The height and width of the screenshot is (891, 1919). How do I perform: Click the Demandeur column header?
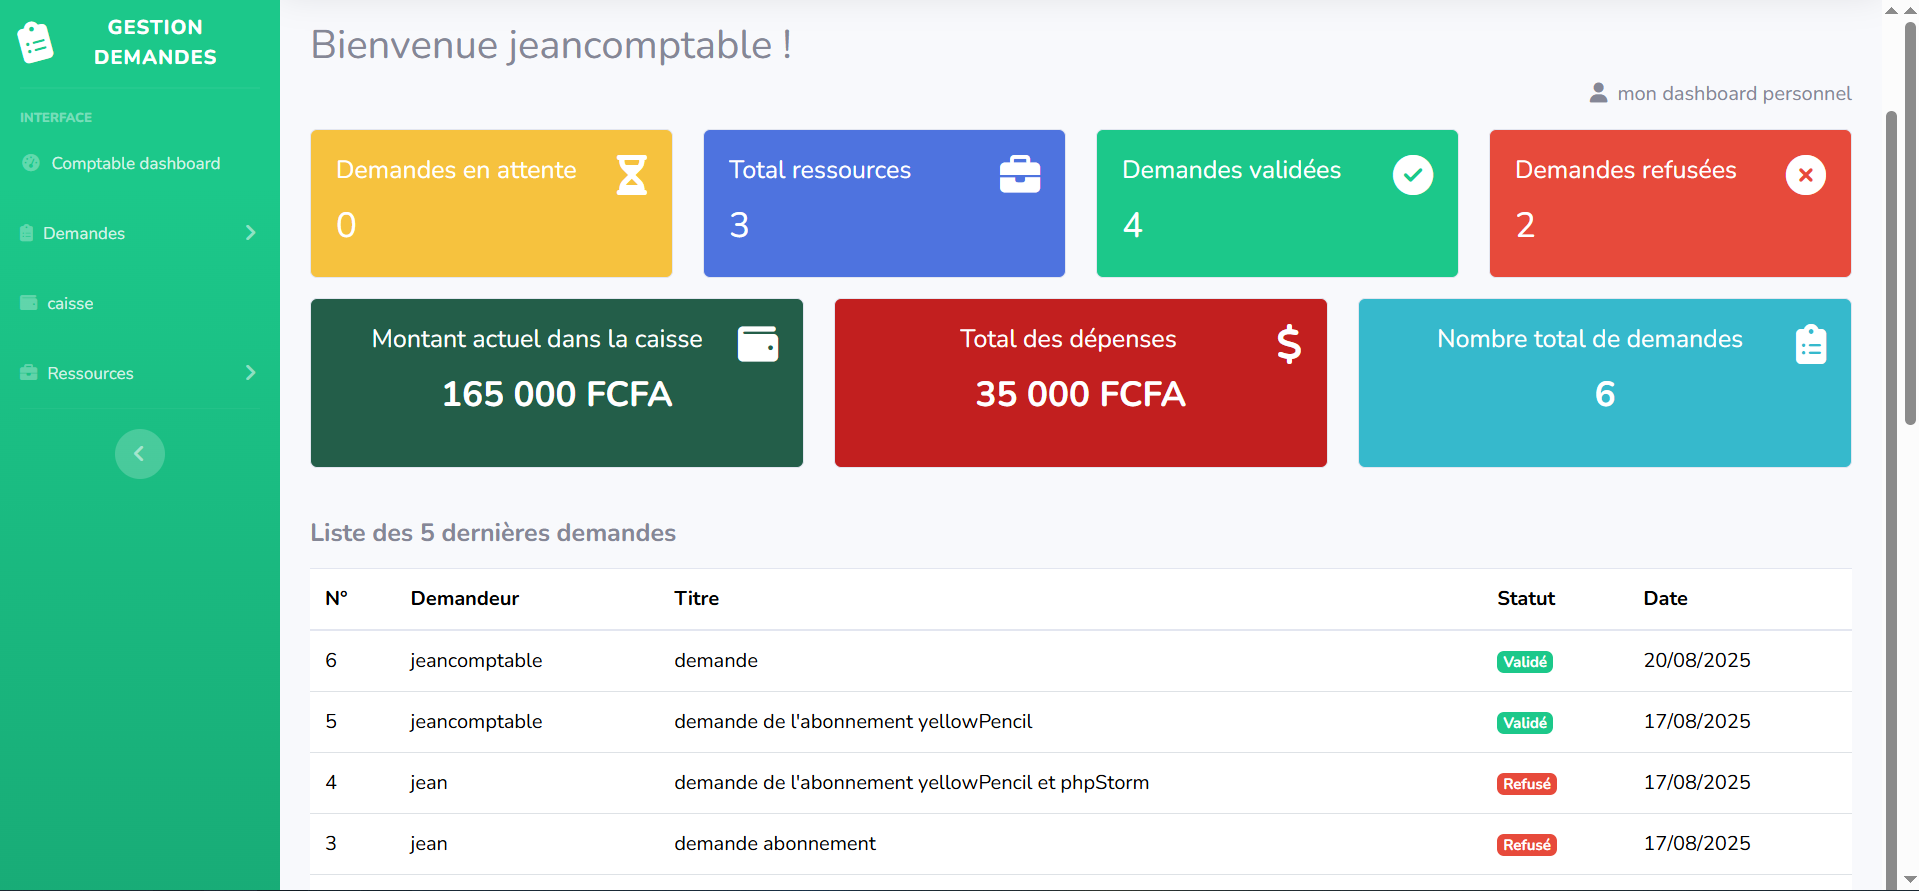465,598
